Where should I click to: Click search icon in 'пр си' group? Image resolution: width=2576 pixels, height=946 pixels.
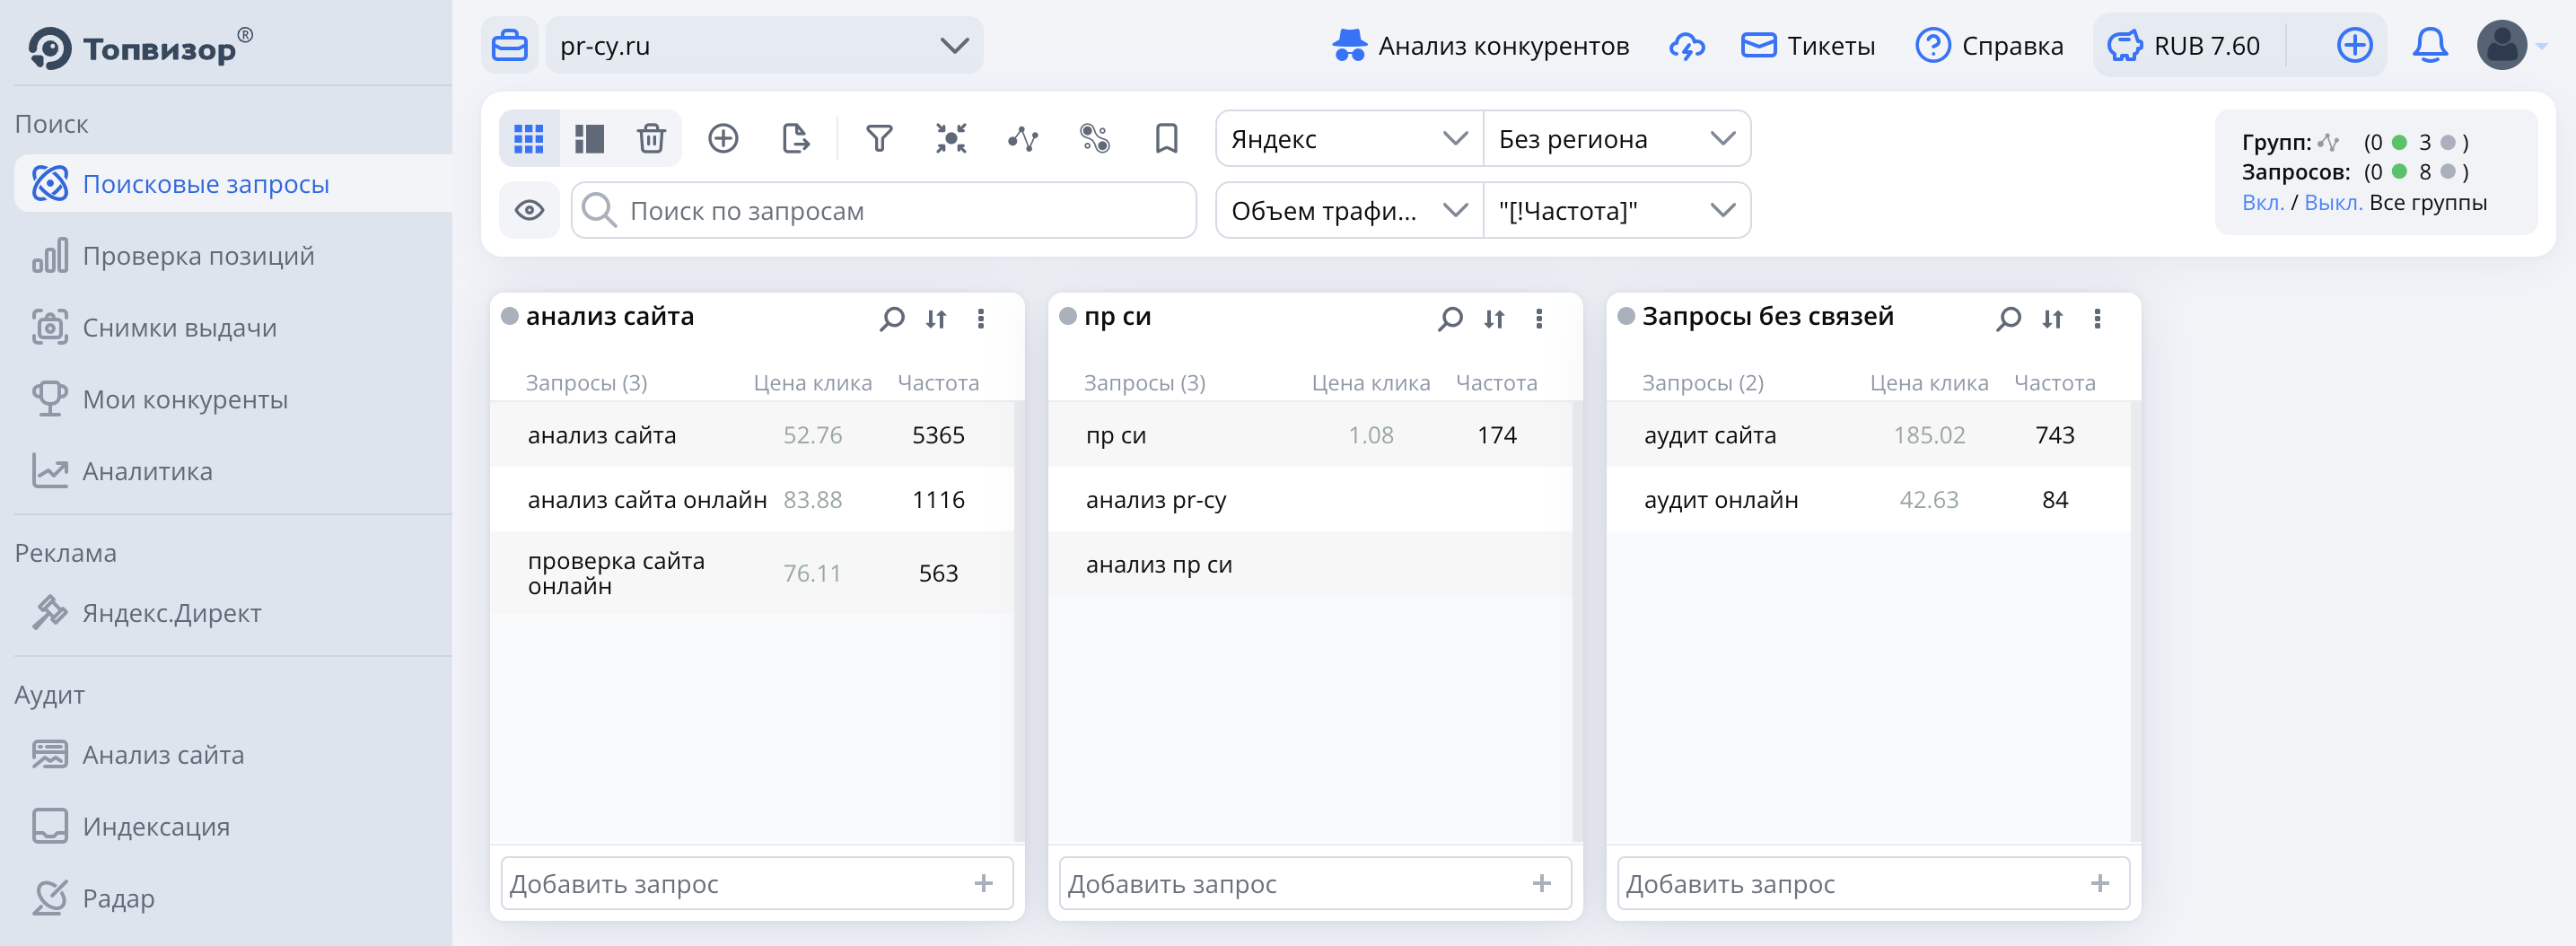point(1449,318)
